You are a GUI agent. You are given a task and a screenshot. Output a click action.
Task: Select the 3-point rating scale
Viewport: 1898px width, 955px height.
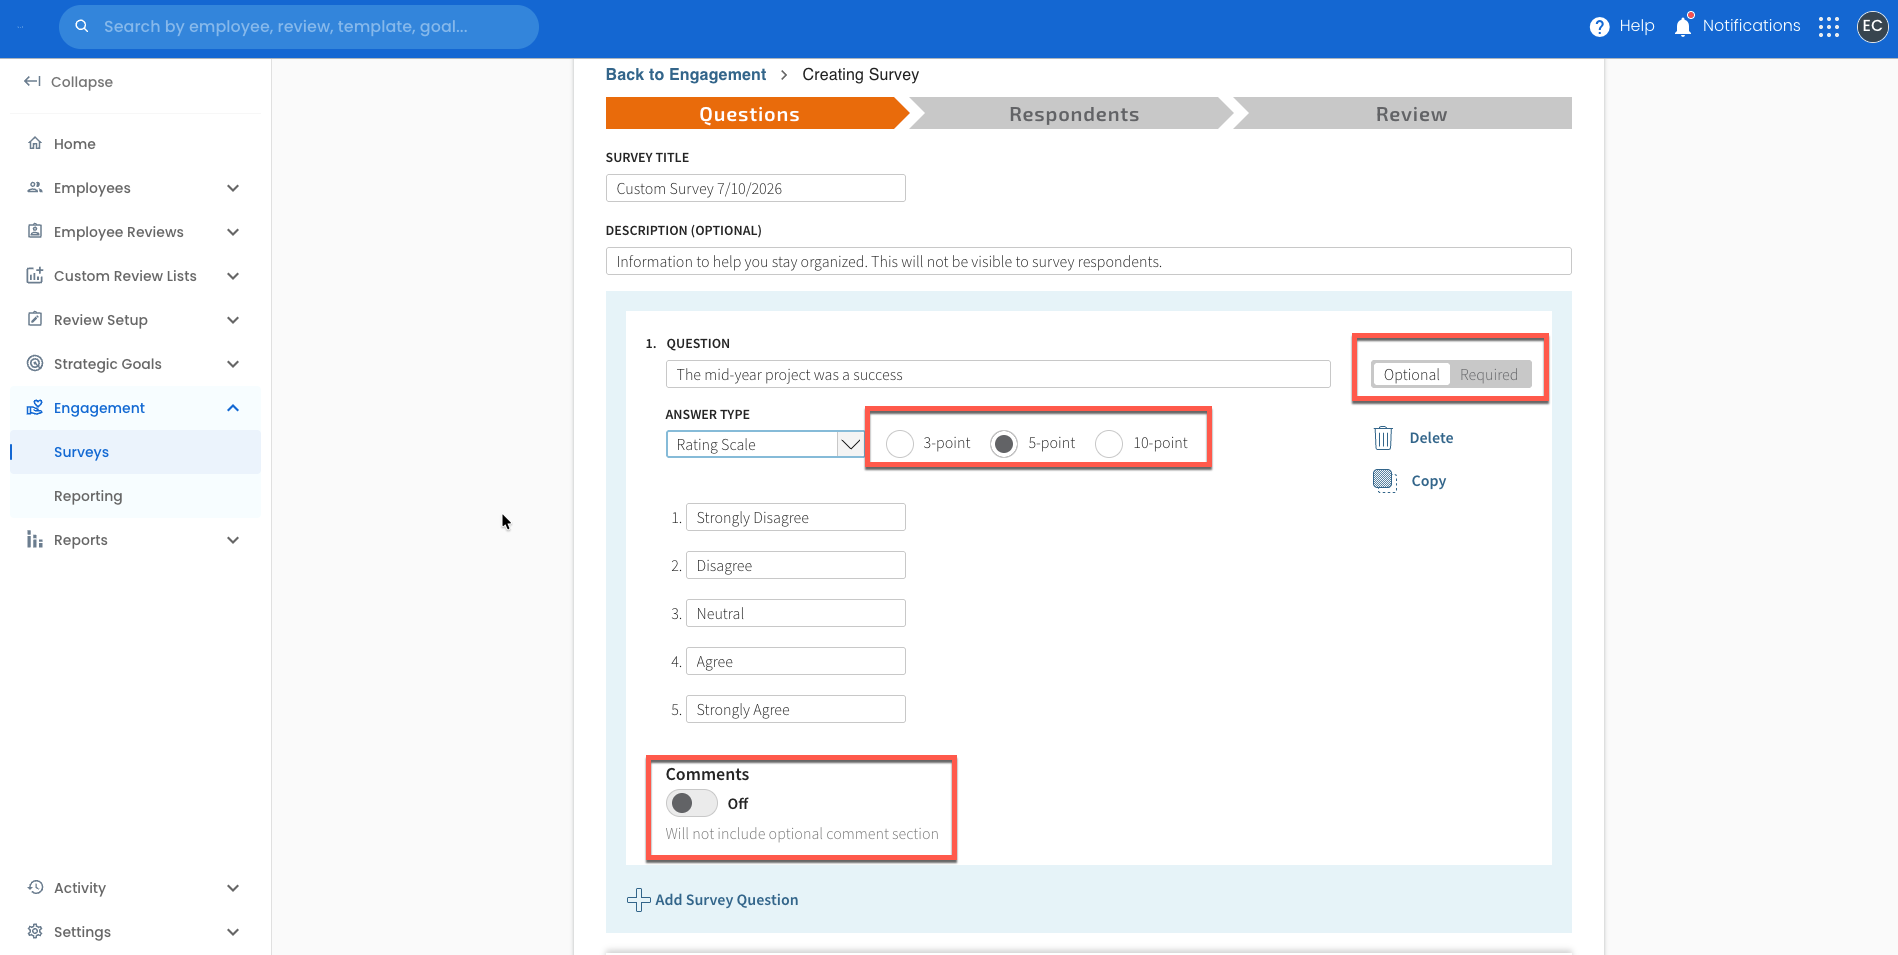coord(900,443)
